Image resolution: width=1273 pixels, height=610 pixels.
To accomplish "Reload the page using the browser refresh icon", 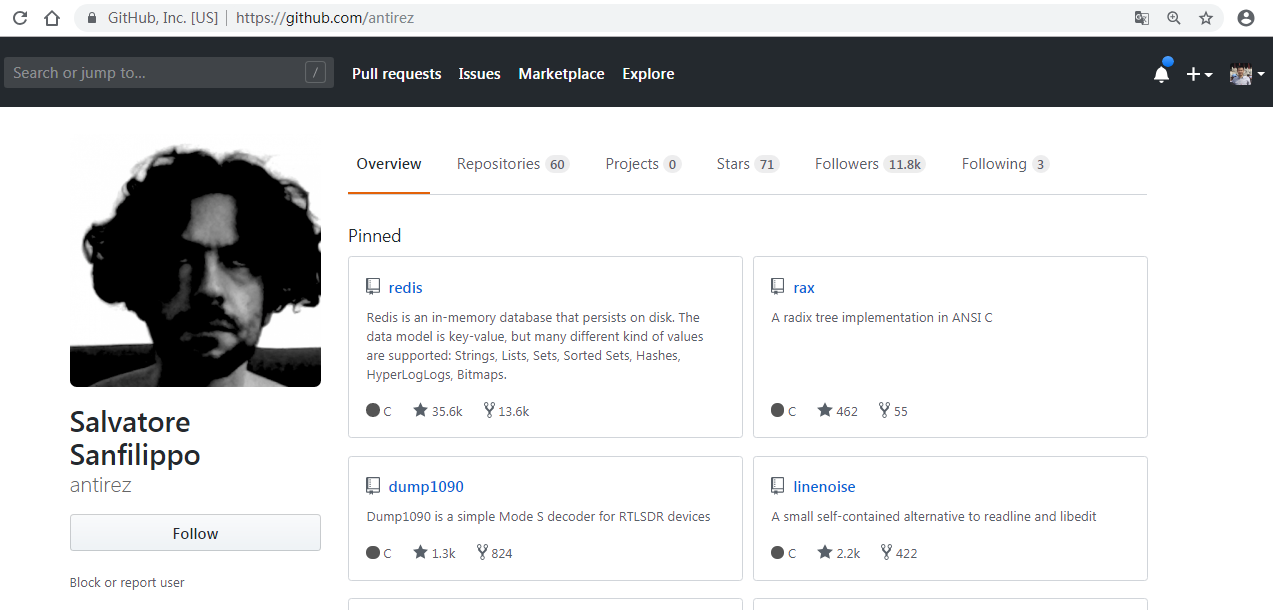I will (20, 18).
